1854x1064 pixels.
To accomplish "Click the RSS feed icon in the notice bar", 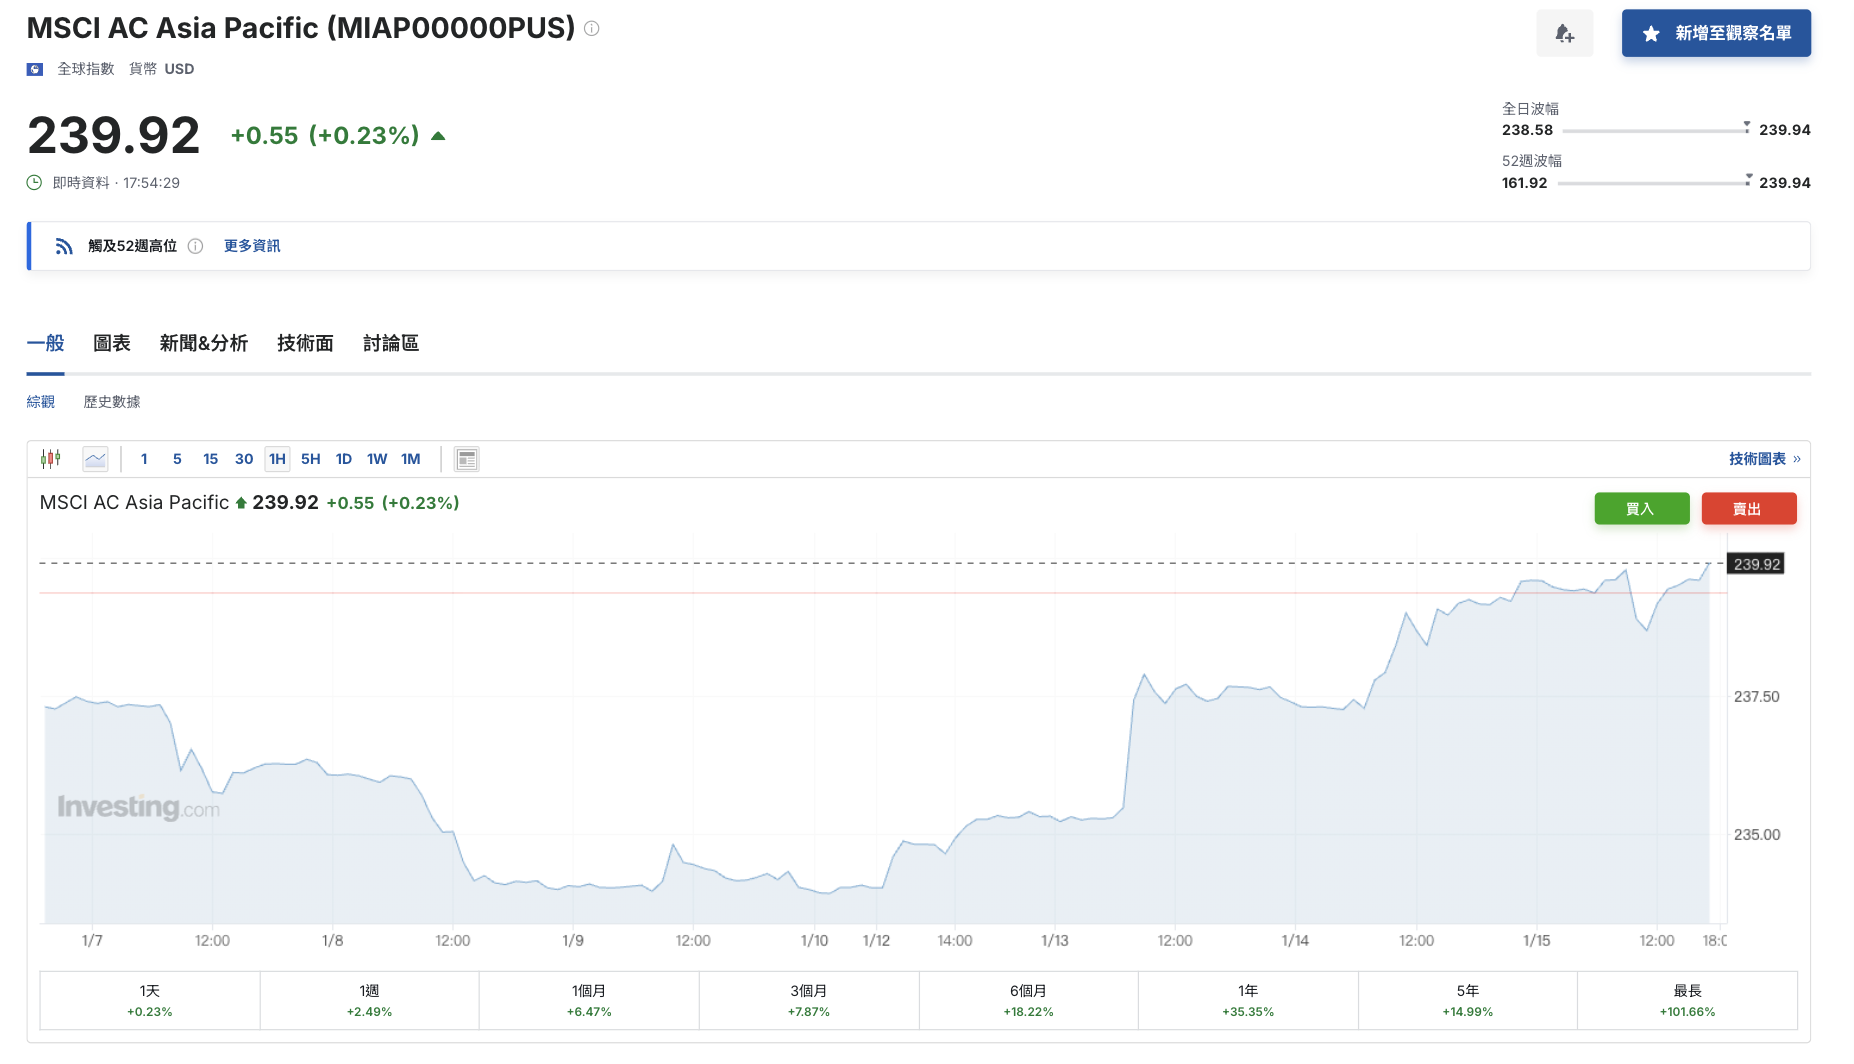I will 64,246.
